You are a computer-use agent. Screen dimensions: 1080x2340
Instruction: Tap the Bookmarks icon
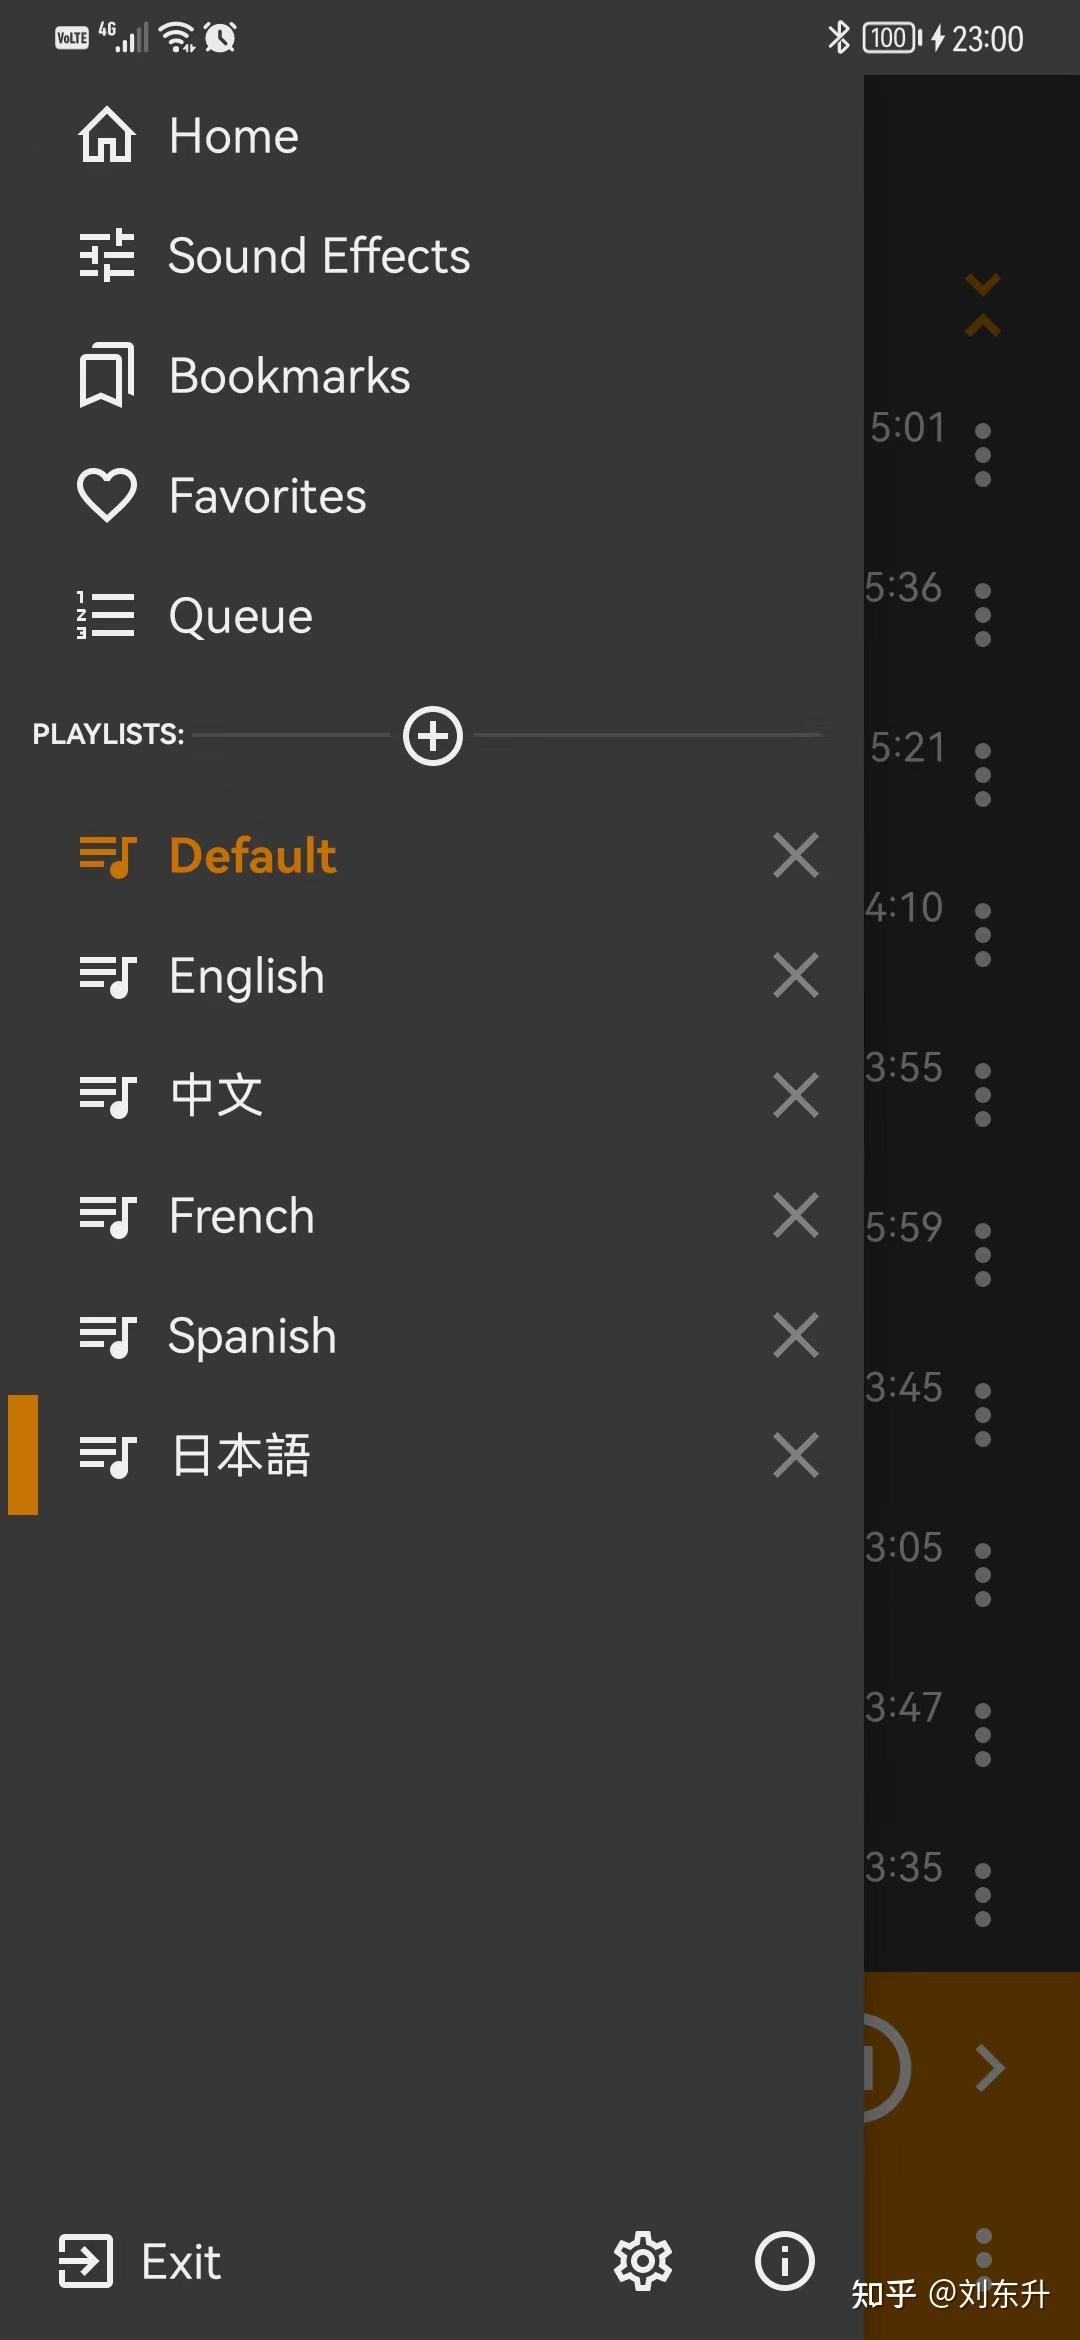point(106,375)
